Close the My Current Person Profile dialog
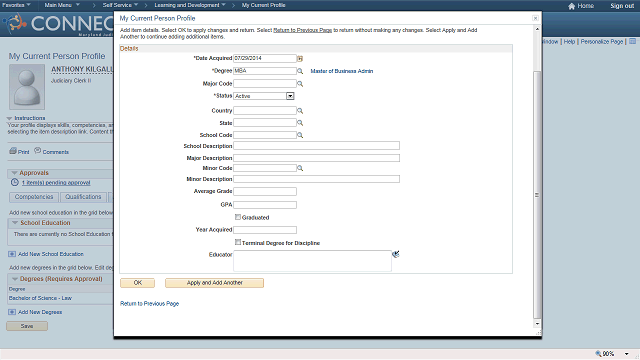The width and height of the screenshot is (640, 360). (535, 18)
